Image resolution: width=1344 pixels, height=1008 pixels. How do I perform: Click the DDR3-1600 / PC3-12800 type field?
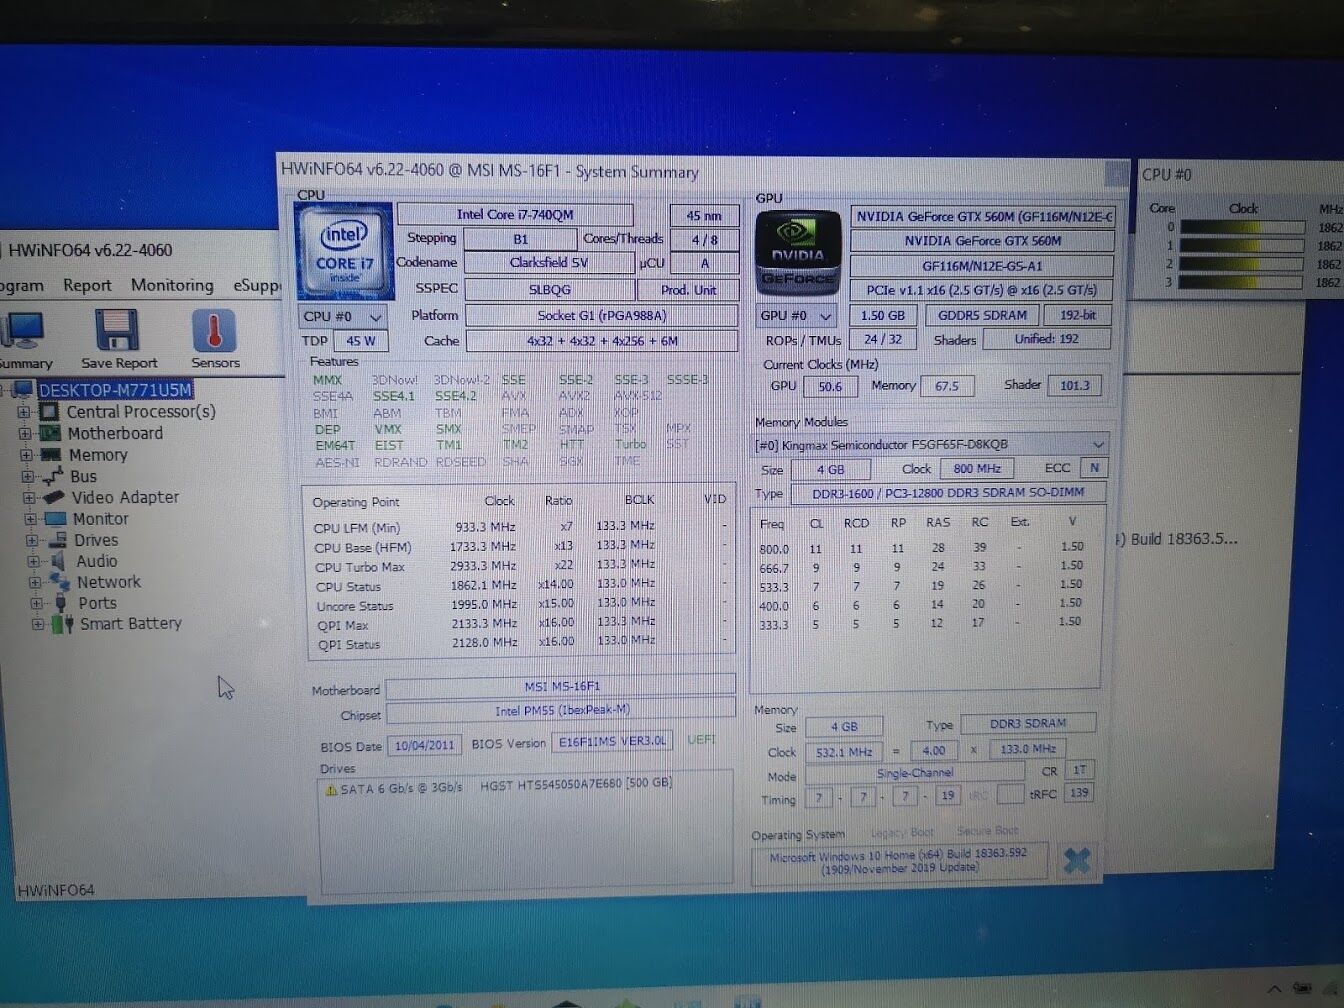click(948, 493)
